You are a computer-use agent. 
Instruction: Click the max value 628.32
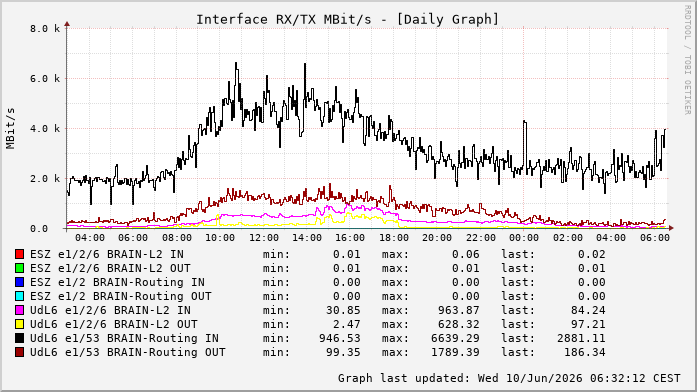click(459, 324)
